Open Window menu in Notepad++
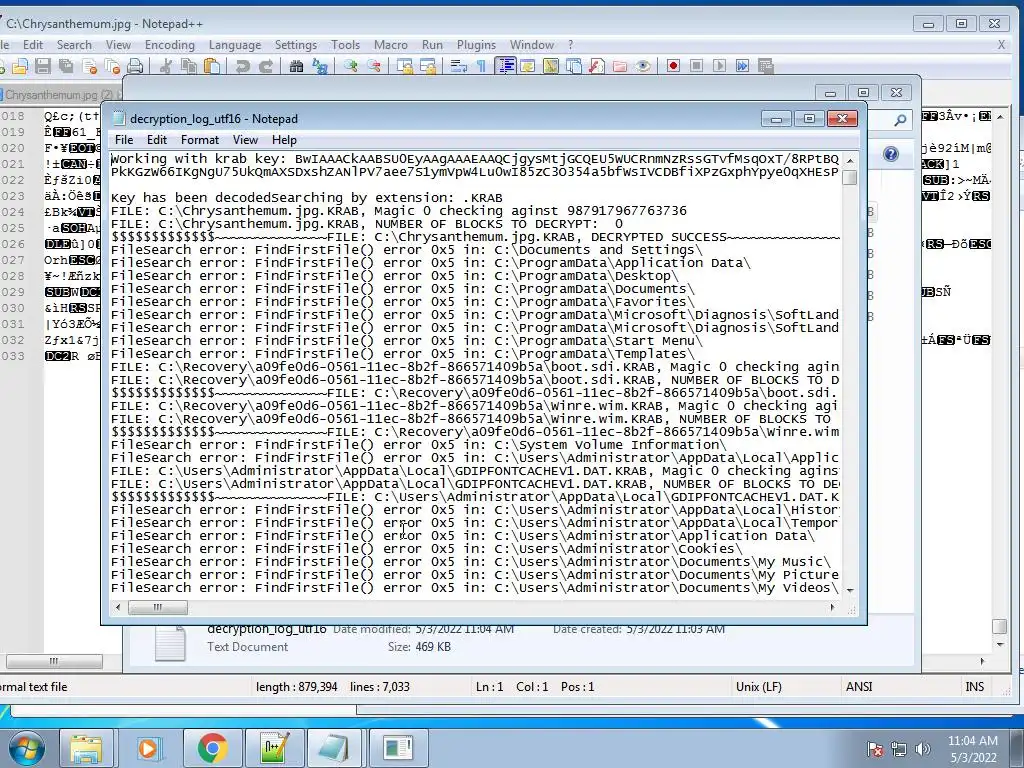This screenshot has height=768, width=1024. (x=532, y=45)
